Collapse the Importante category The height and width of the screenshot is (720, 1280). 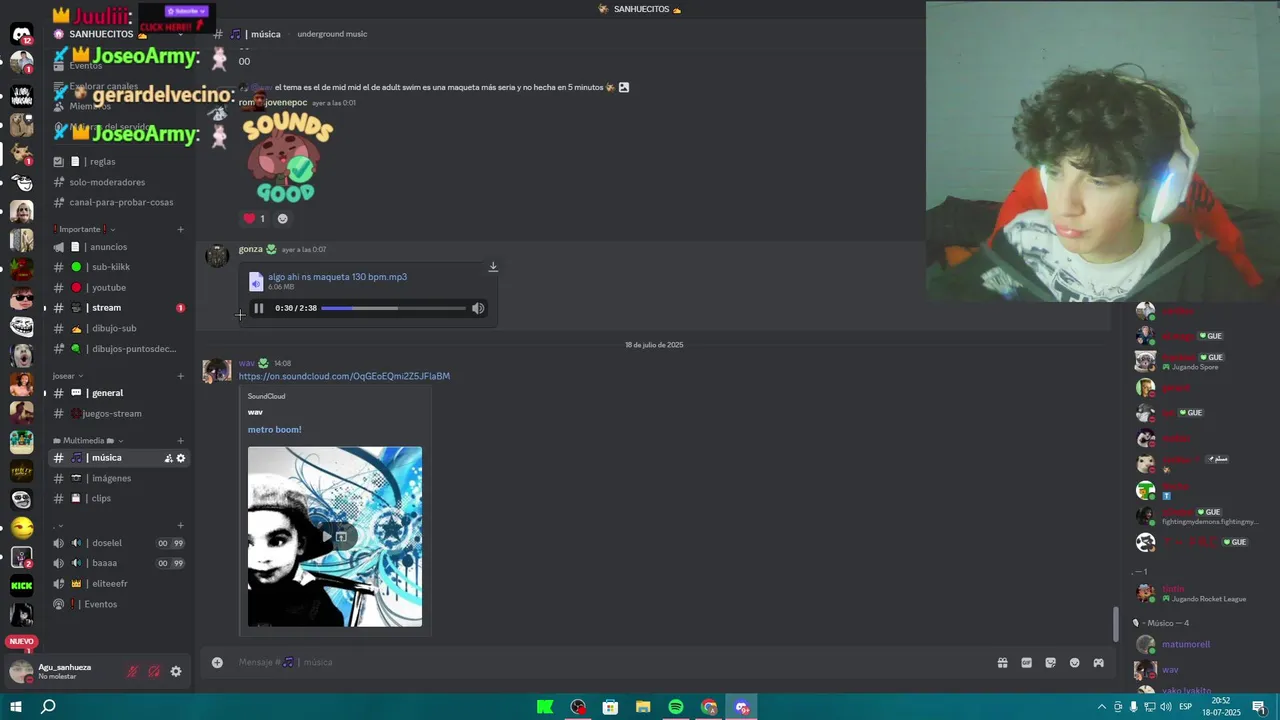pyautogui.click(x=84, y=229)
